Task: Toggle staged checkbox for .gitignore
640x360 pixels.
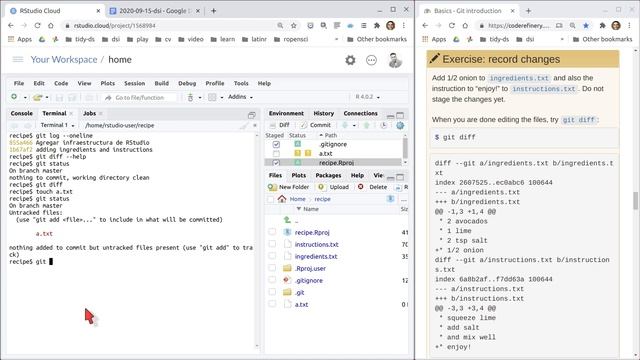Action: pyautogui.click(x=276, y=144)
